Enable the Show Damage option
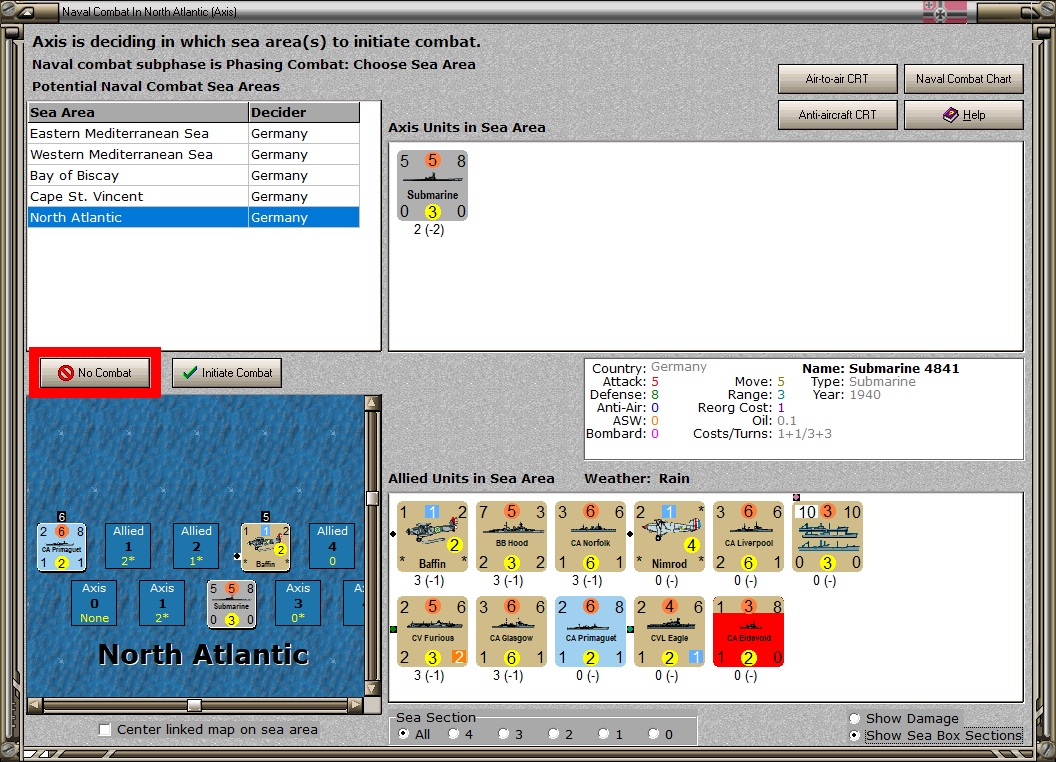The image size is (1056, 762). pos(855,718)
